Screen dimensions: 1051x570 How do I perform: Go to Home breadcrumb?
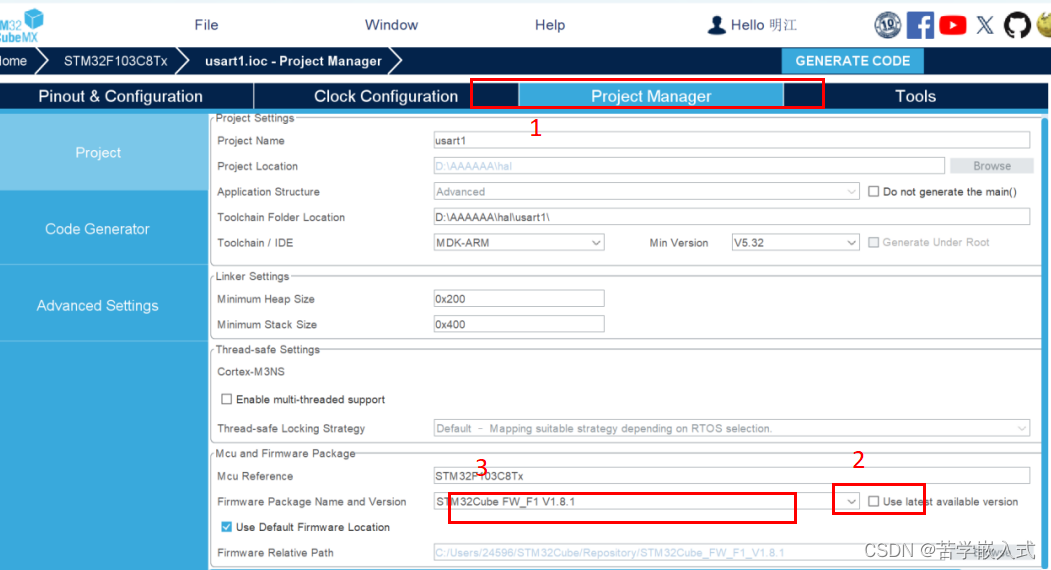pos(13,61)
